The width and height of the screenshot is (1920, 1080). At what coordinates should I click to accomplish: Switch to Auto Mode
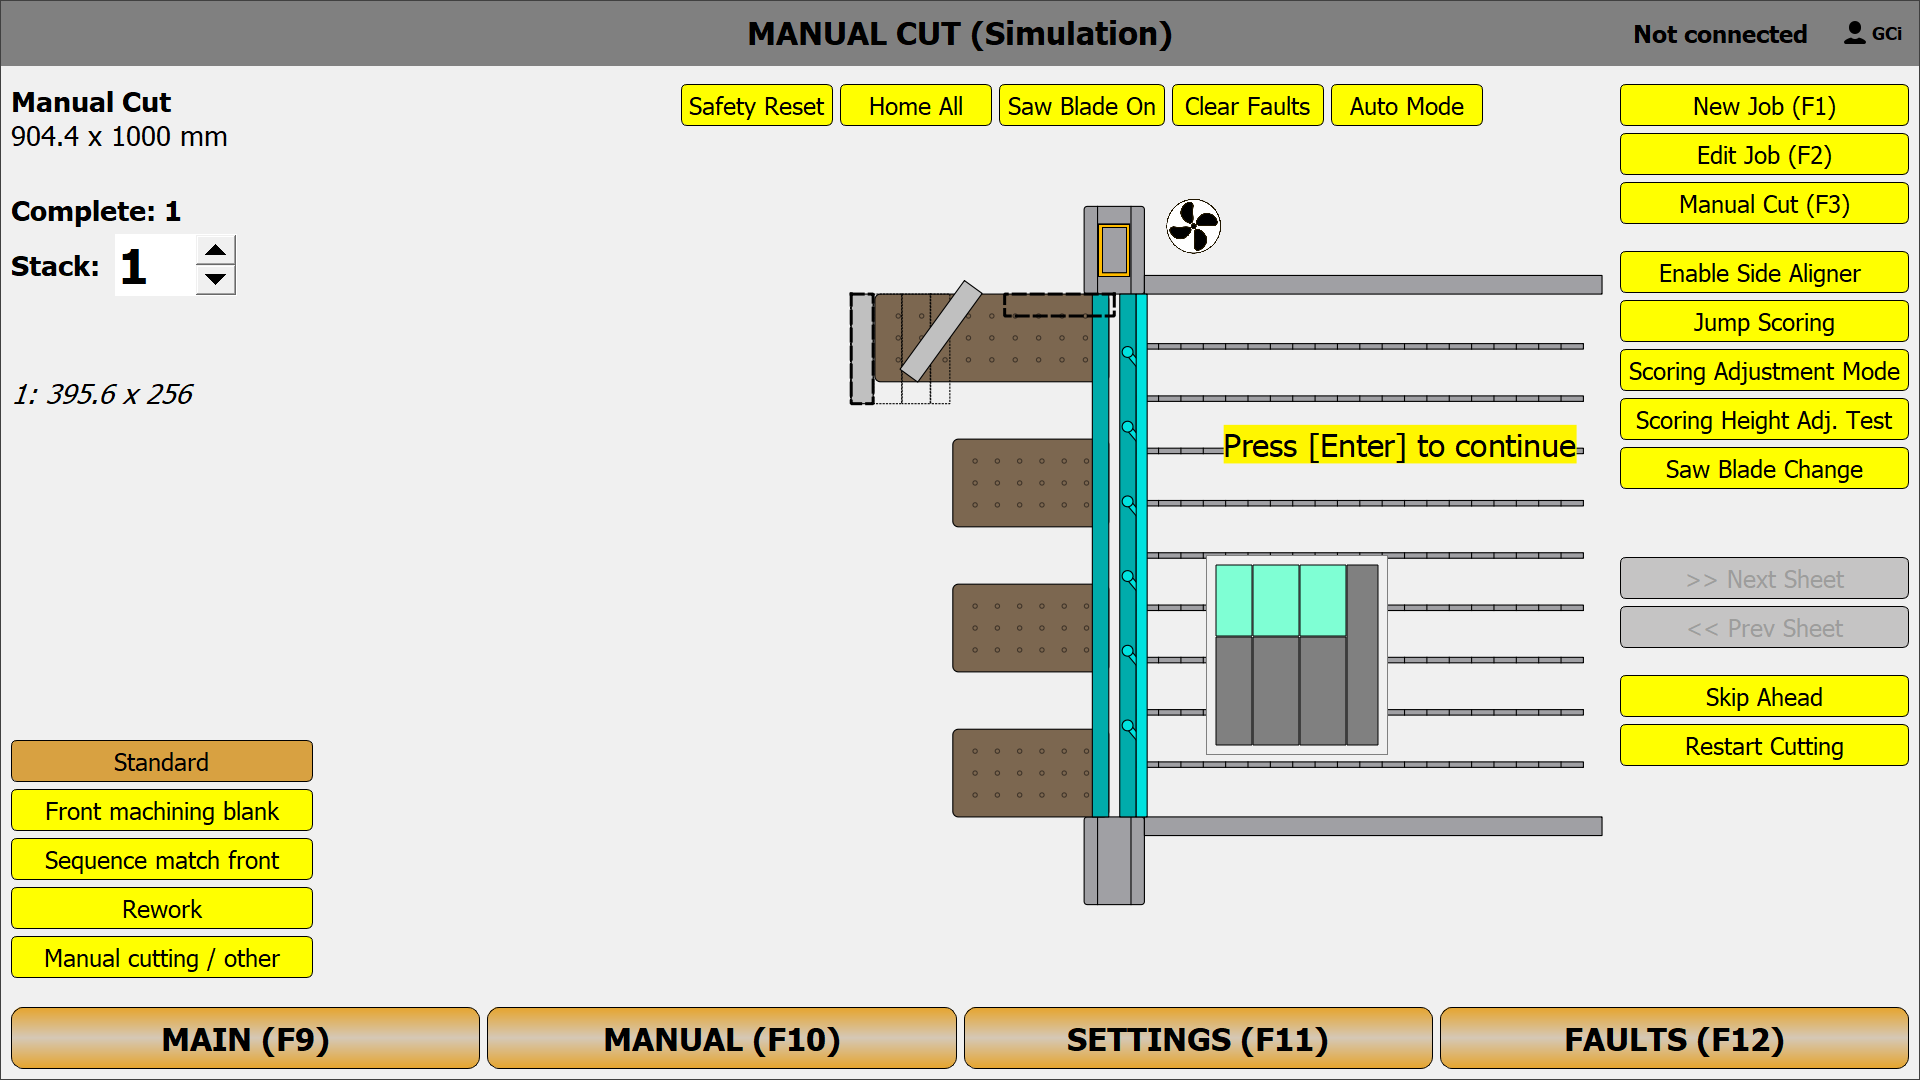pos(1406,105)
